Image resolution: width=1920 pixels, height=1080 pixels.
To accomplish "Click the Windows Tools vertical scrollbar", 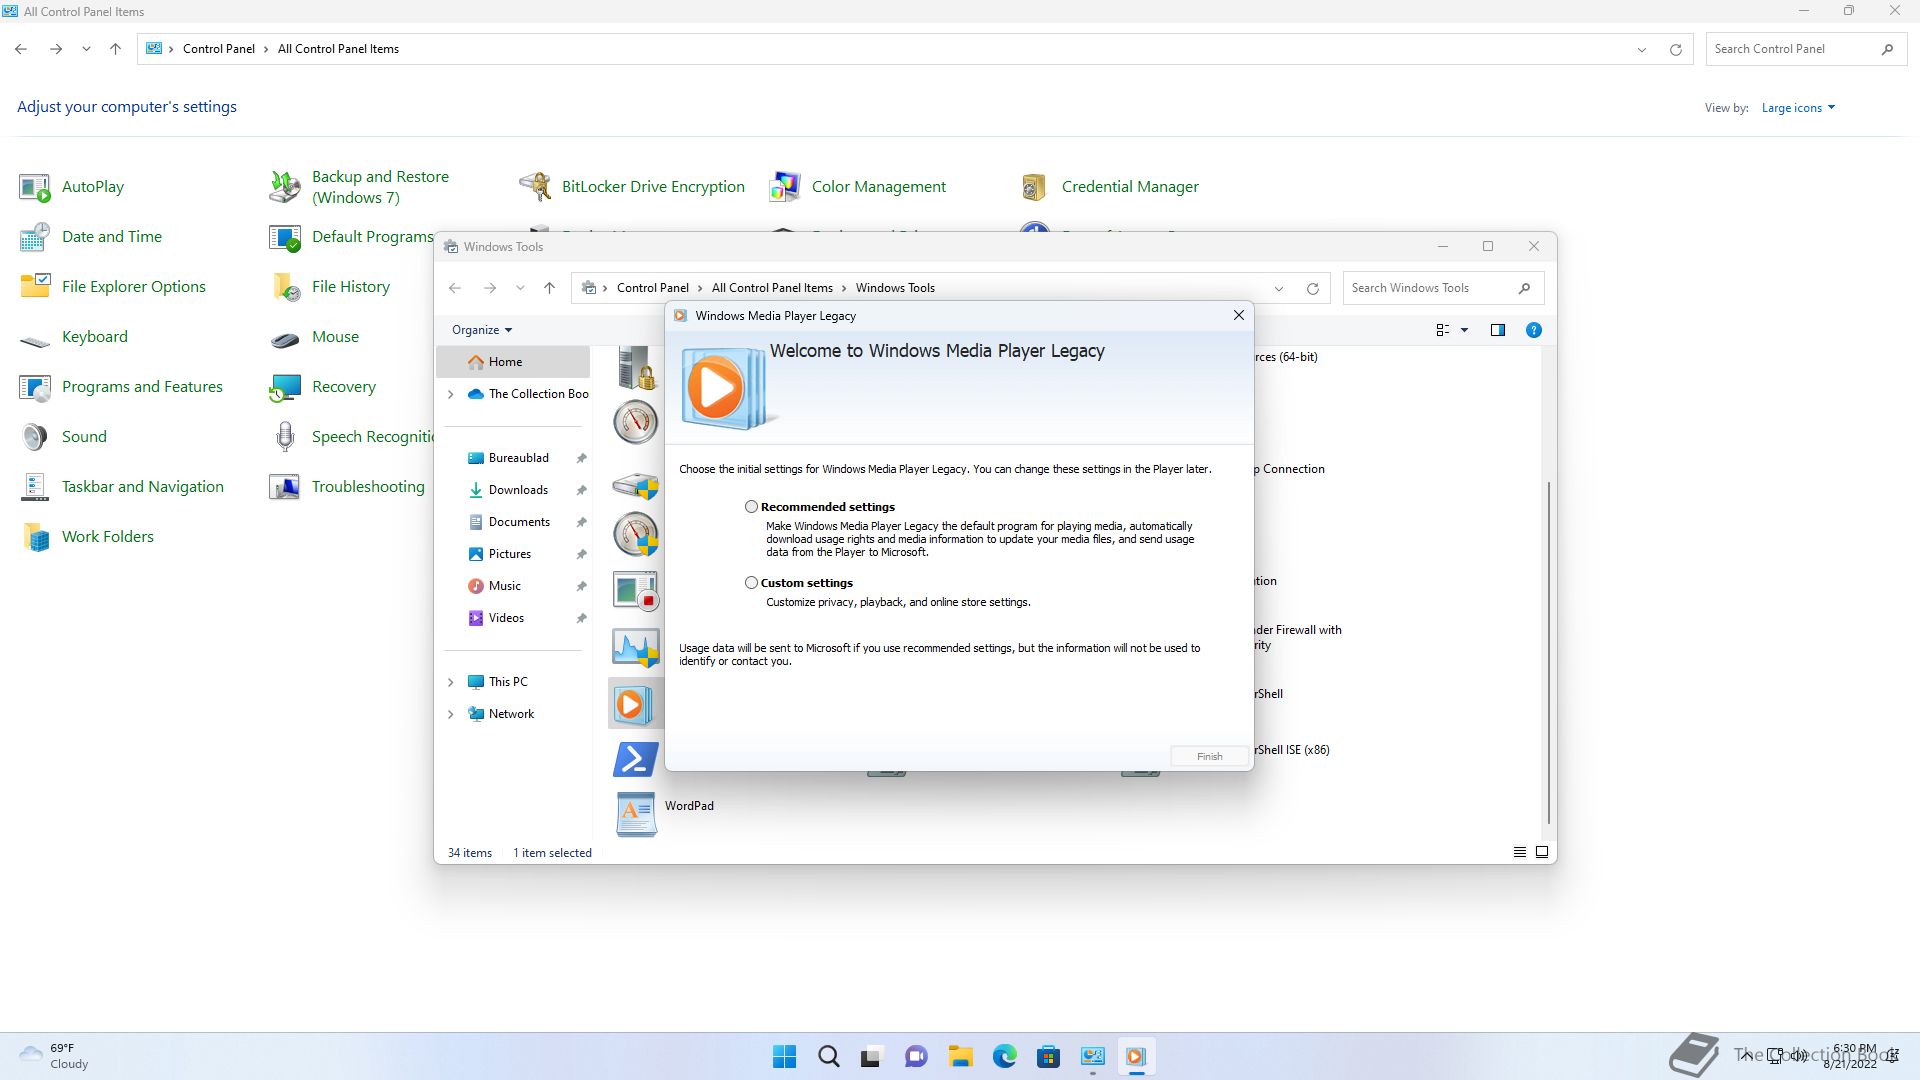I will (x=1549, y=652).
